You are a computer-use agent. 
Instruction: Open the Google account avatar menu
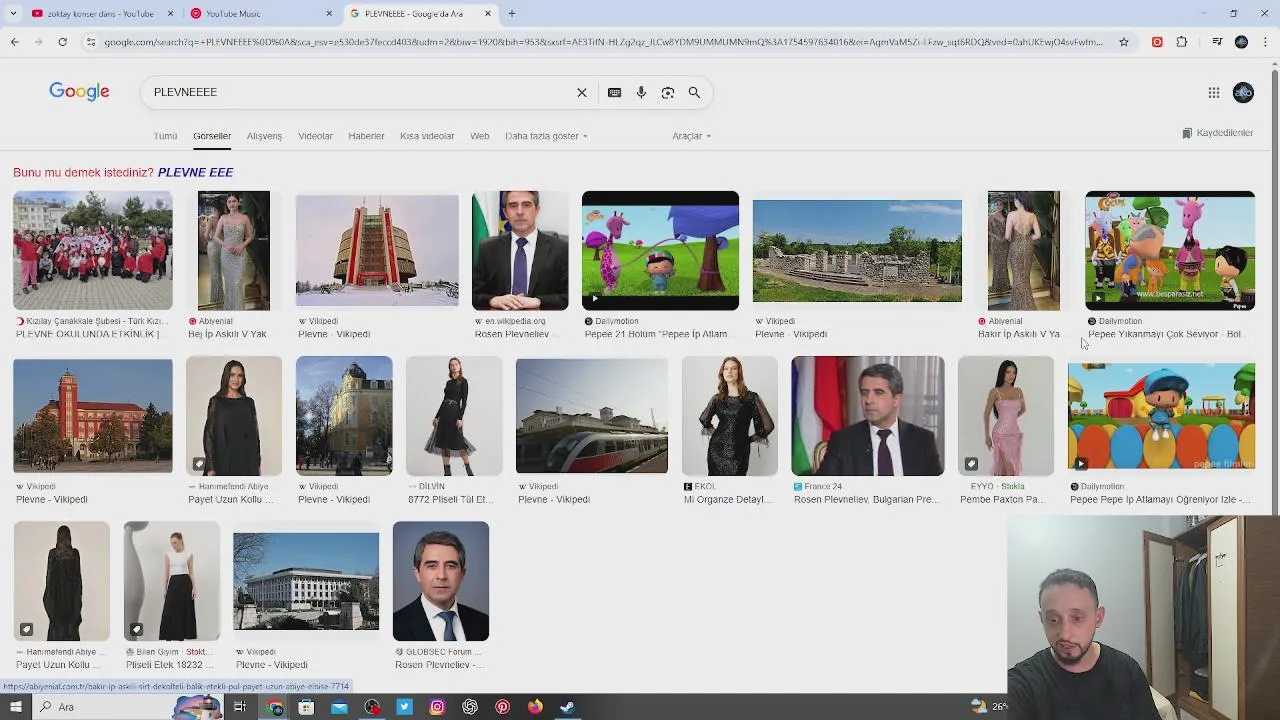[1243, 92]
